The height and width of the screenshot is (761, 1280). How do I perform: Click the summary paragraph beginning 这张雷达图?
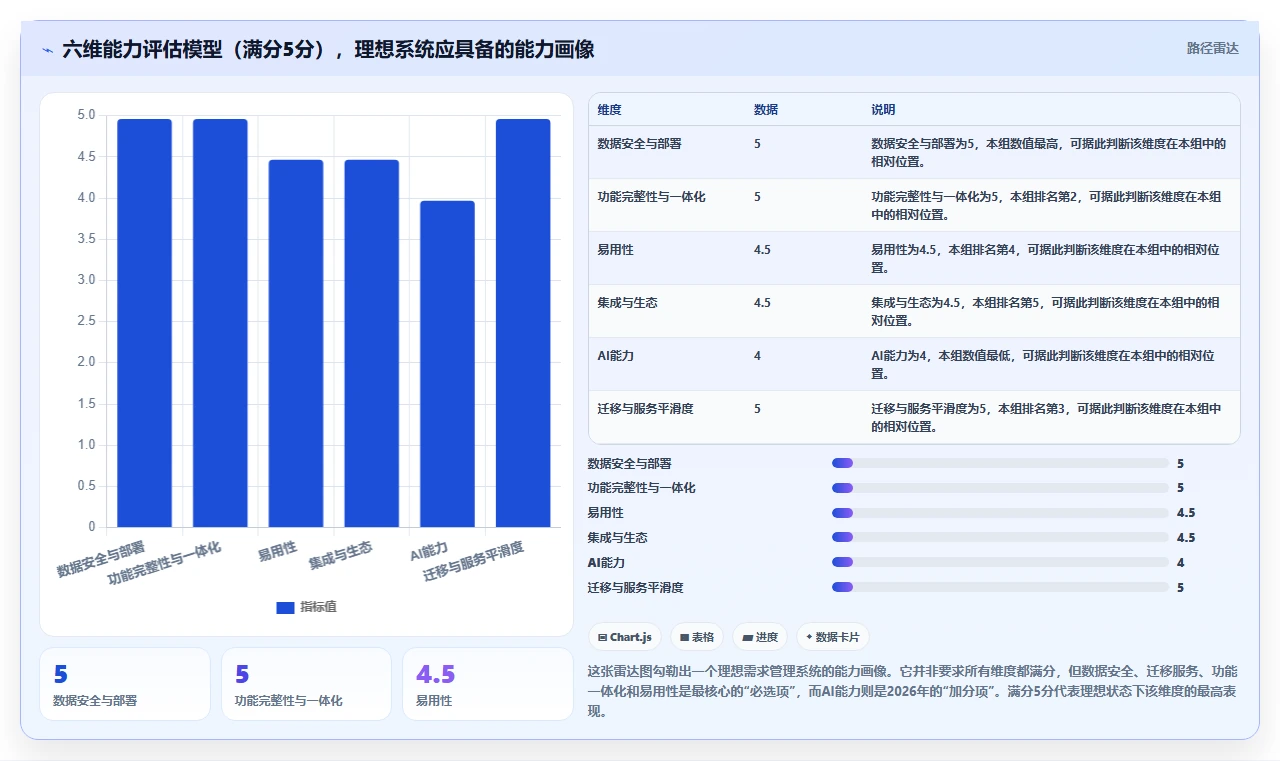tap(913, 692)
